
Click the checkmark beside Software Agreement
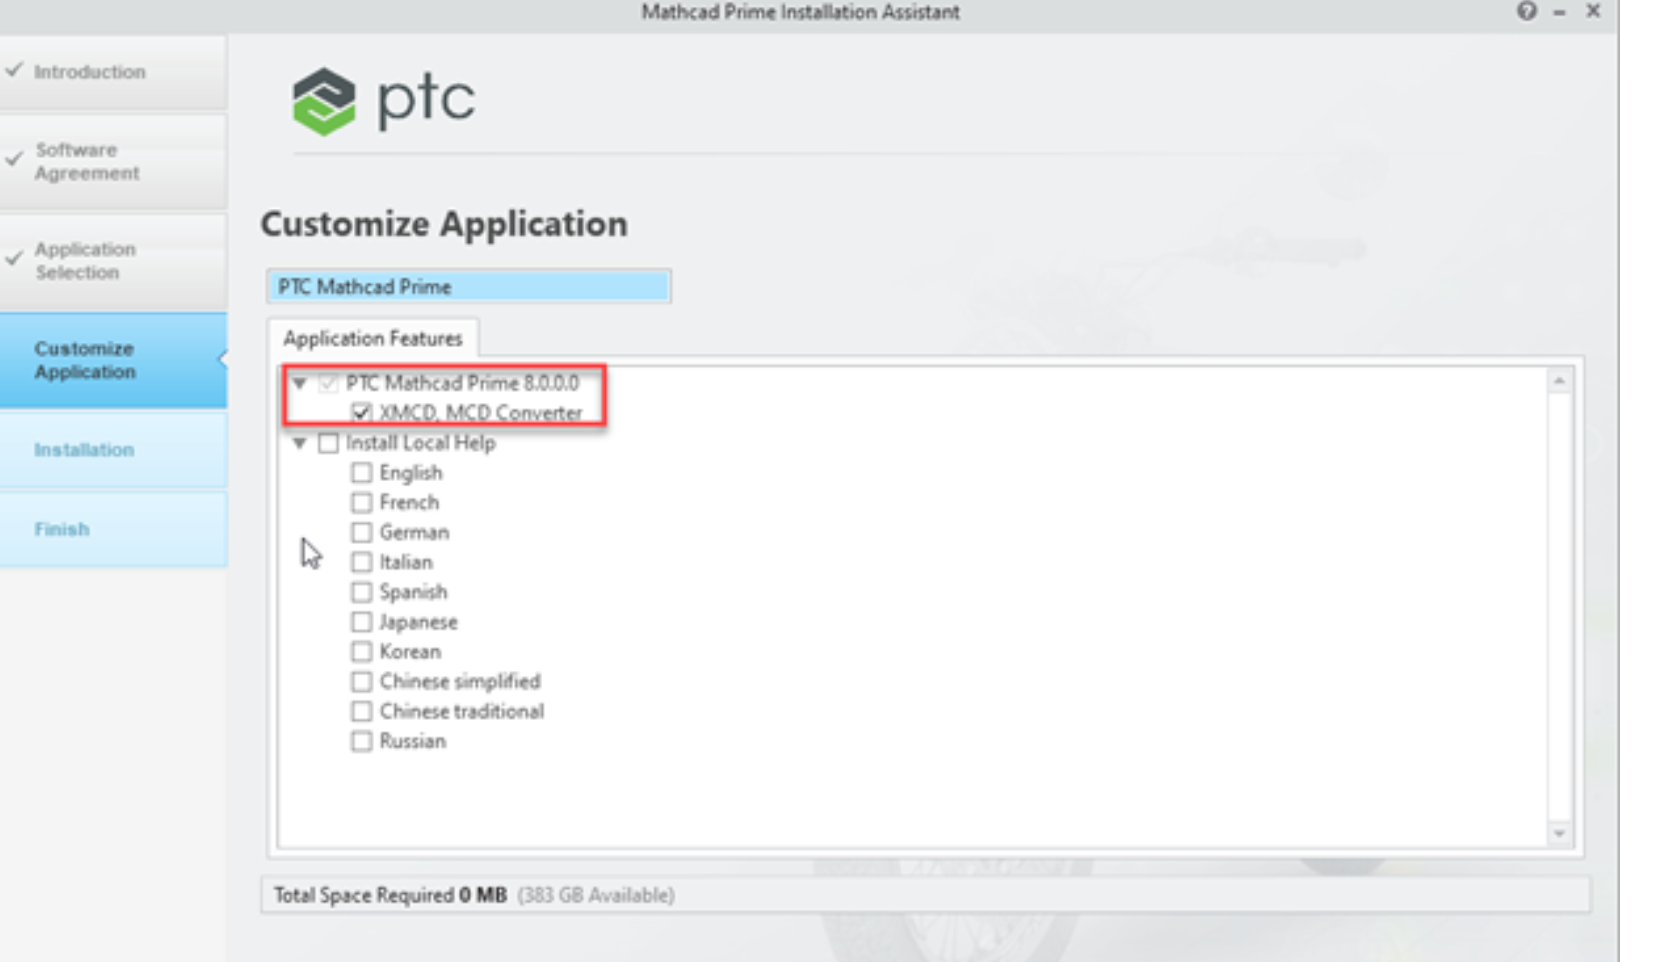click(15, 160)
